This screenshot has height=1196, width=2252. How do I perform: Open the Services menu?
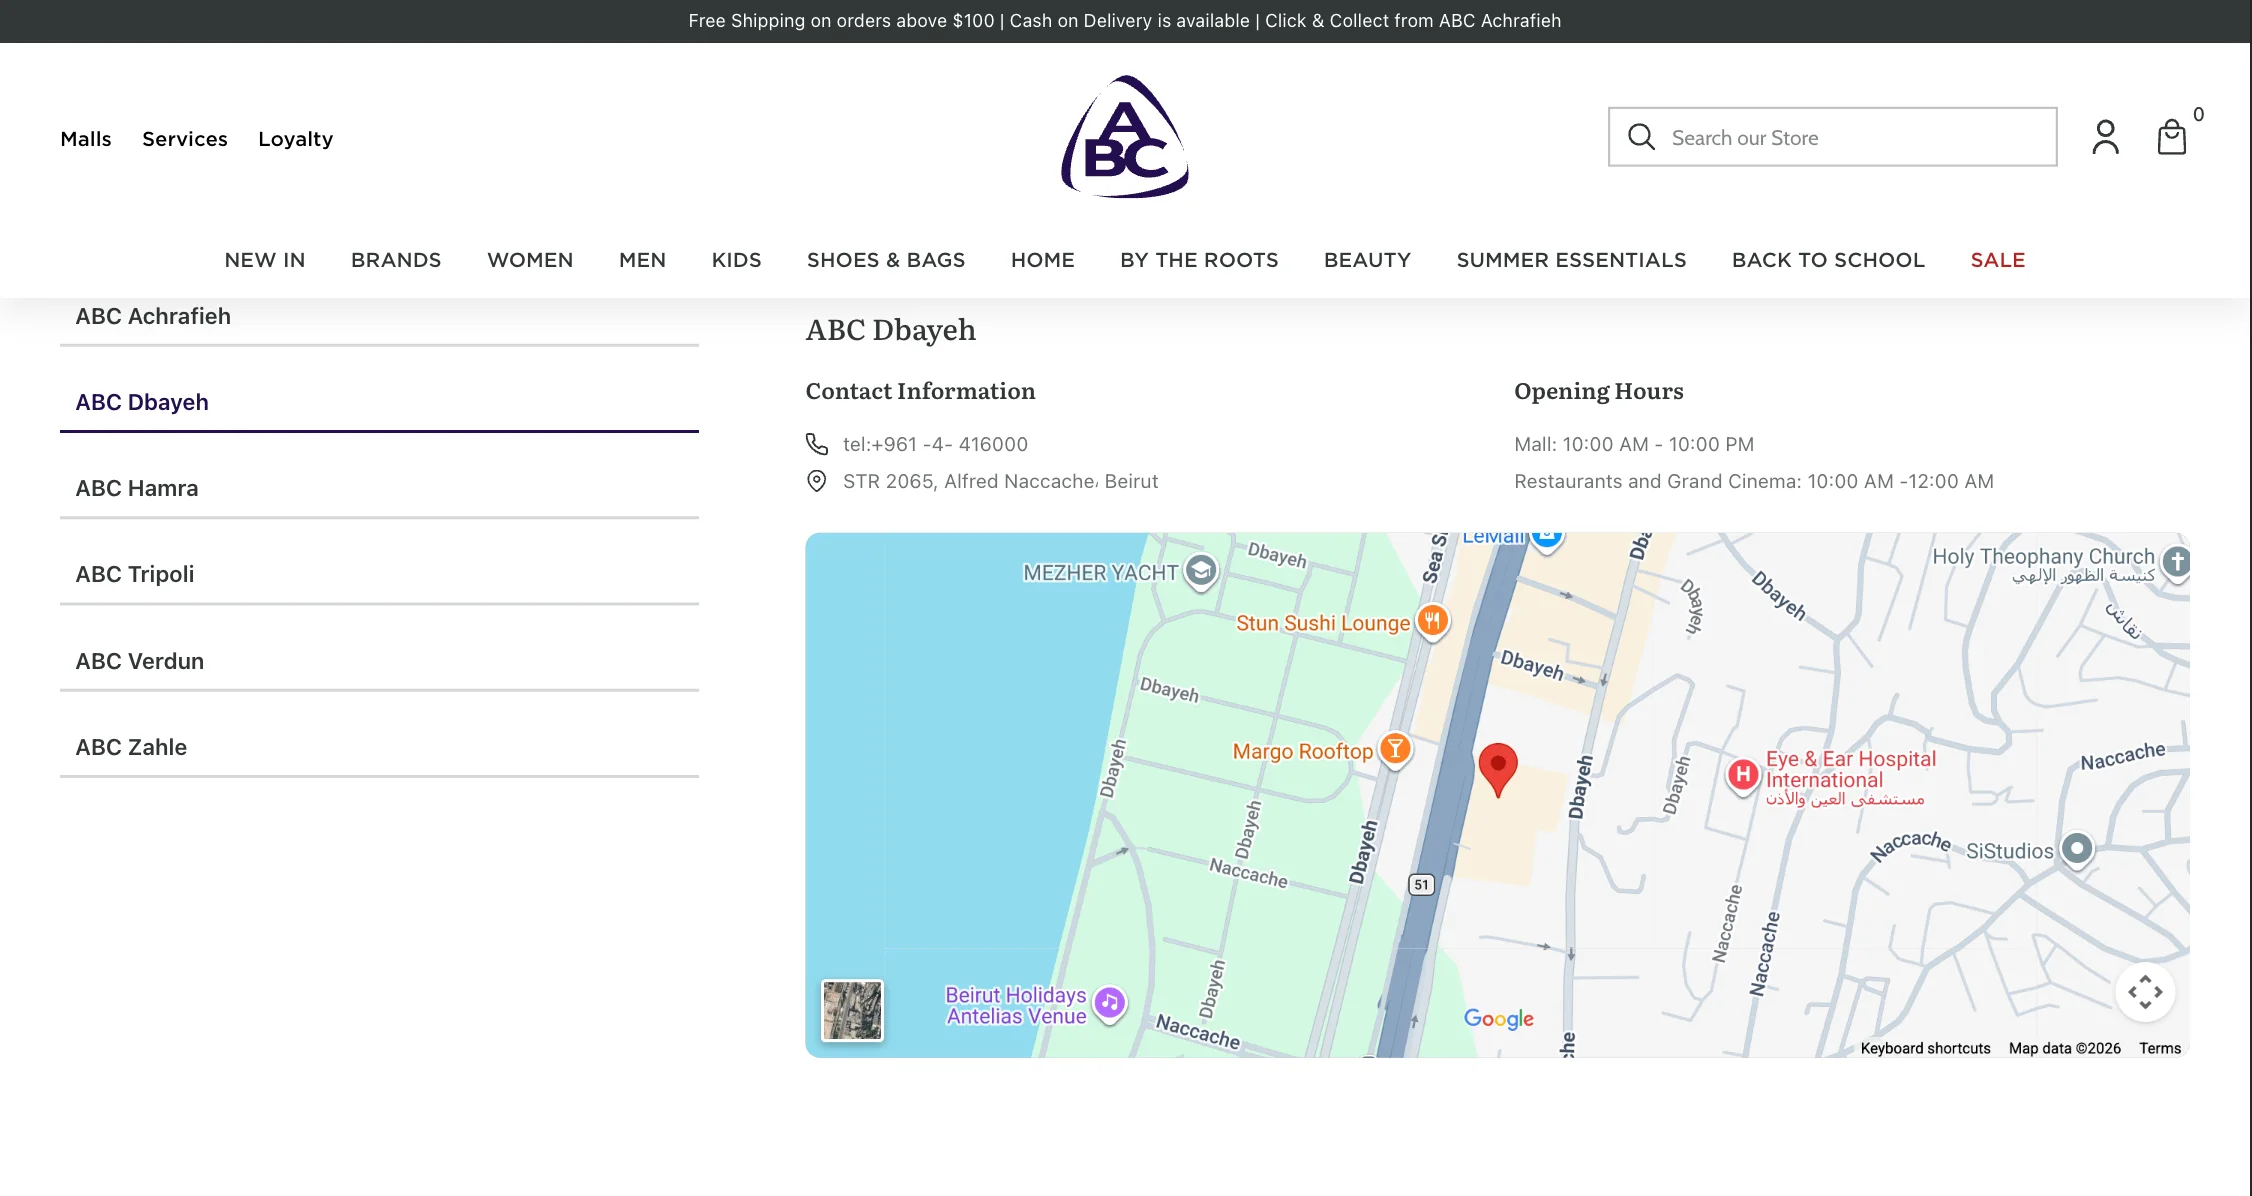[185, 139]
